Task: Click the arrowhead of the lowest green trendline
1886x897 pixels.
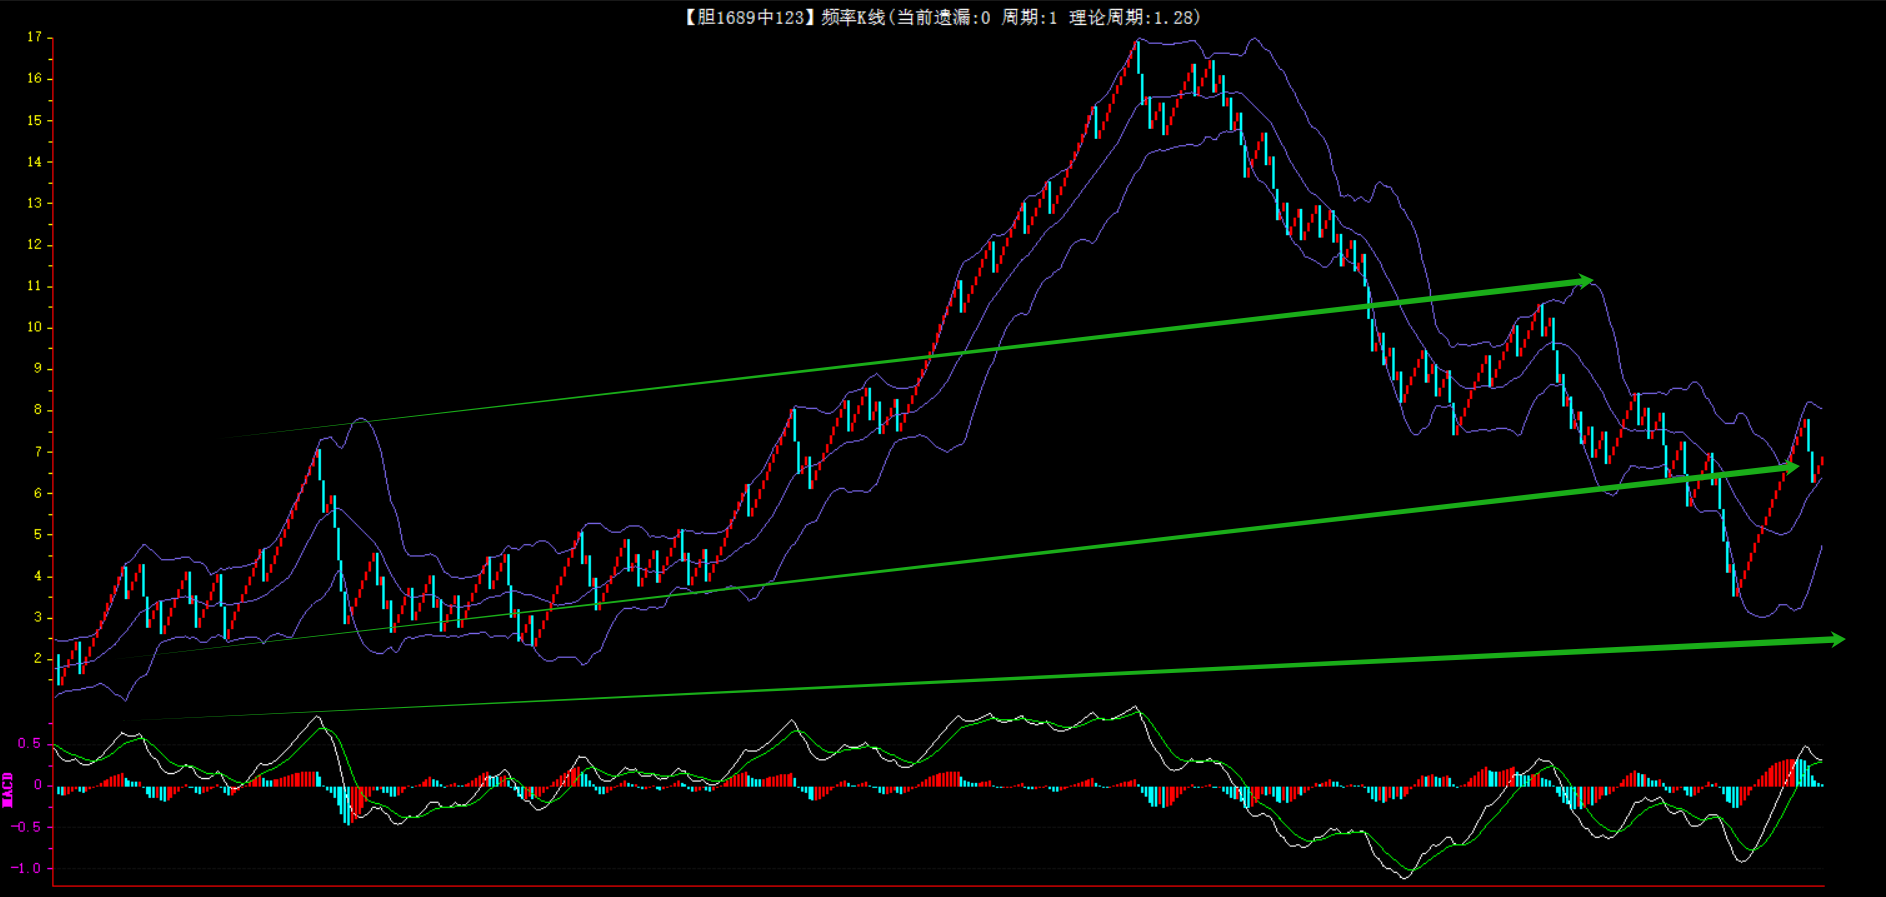Action: pyautogui.click(x=1836, y=639)
